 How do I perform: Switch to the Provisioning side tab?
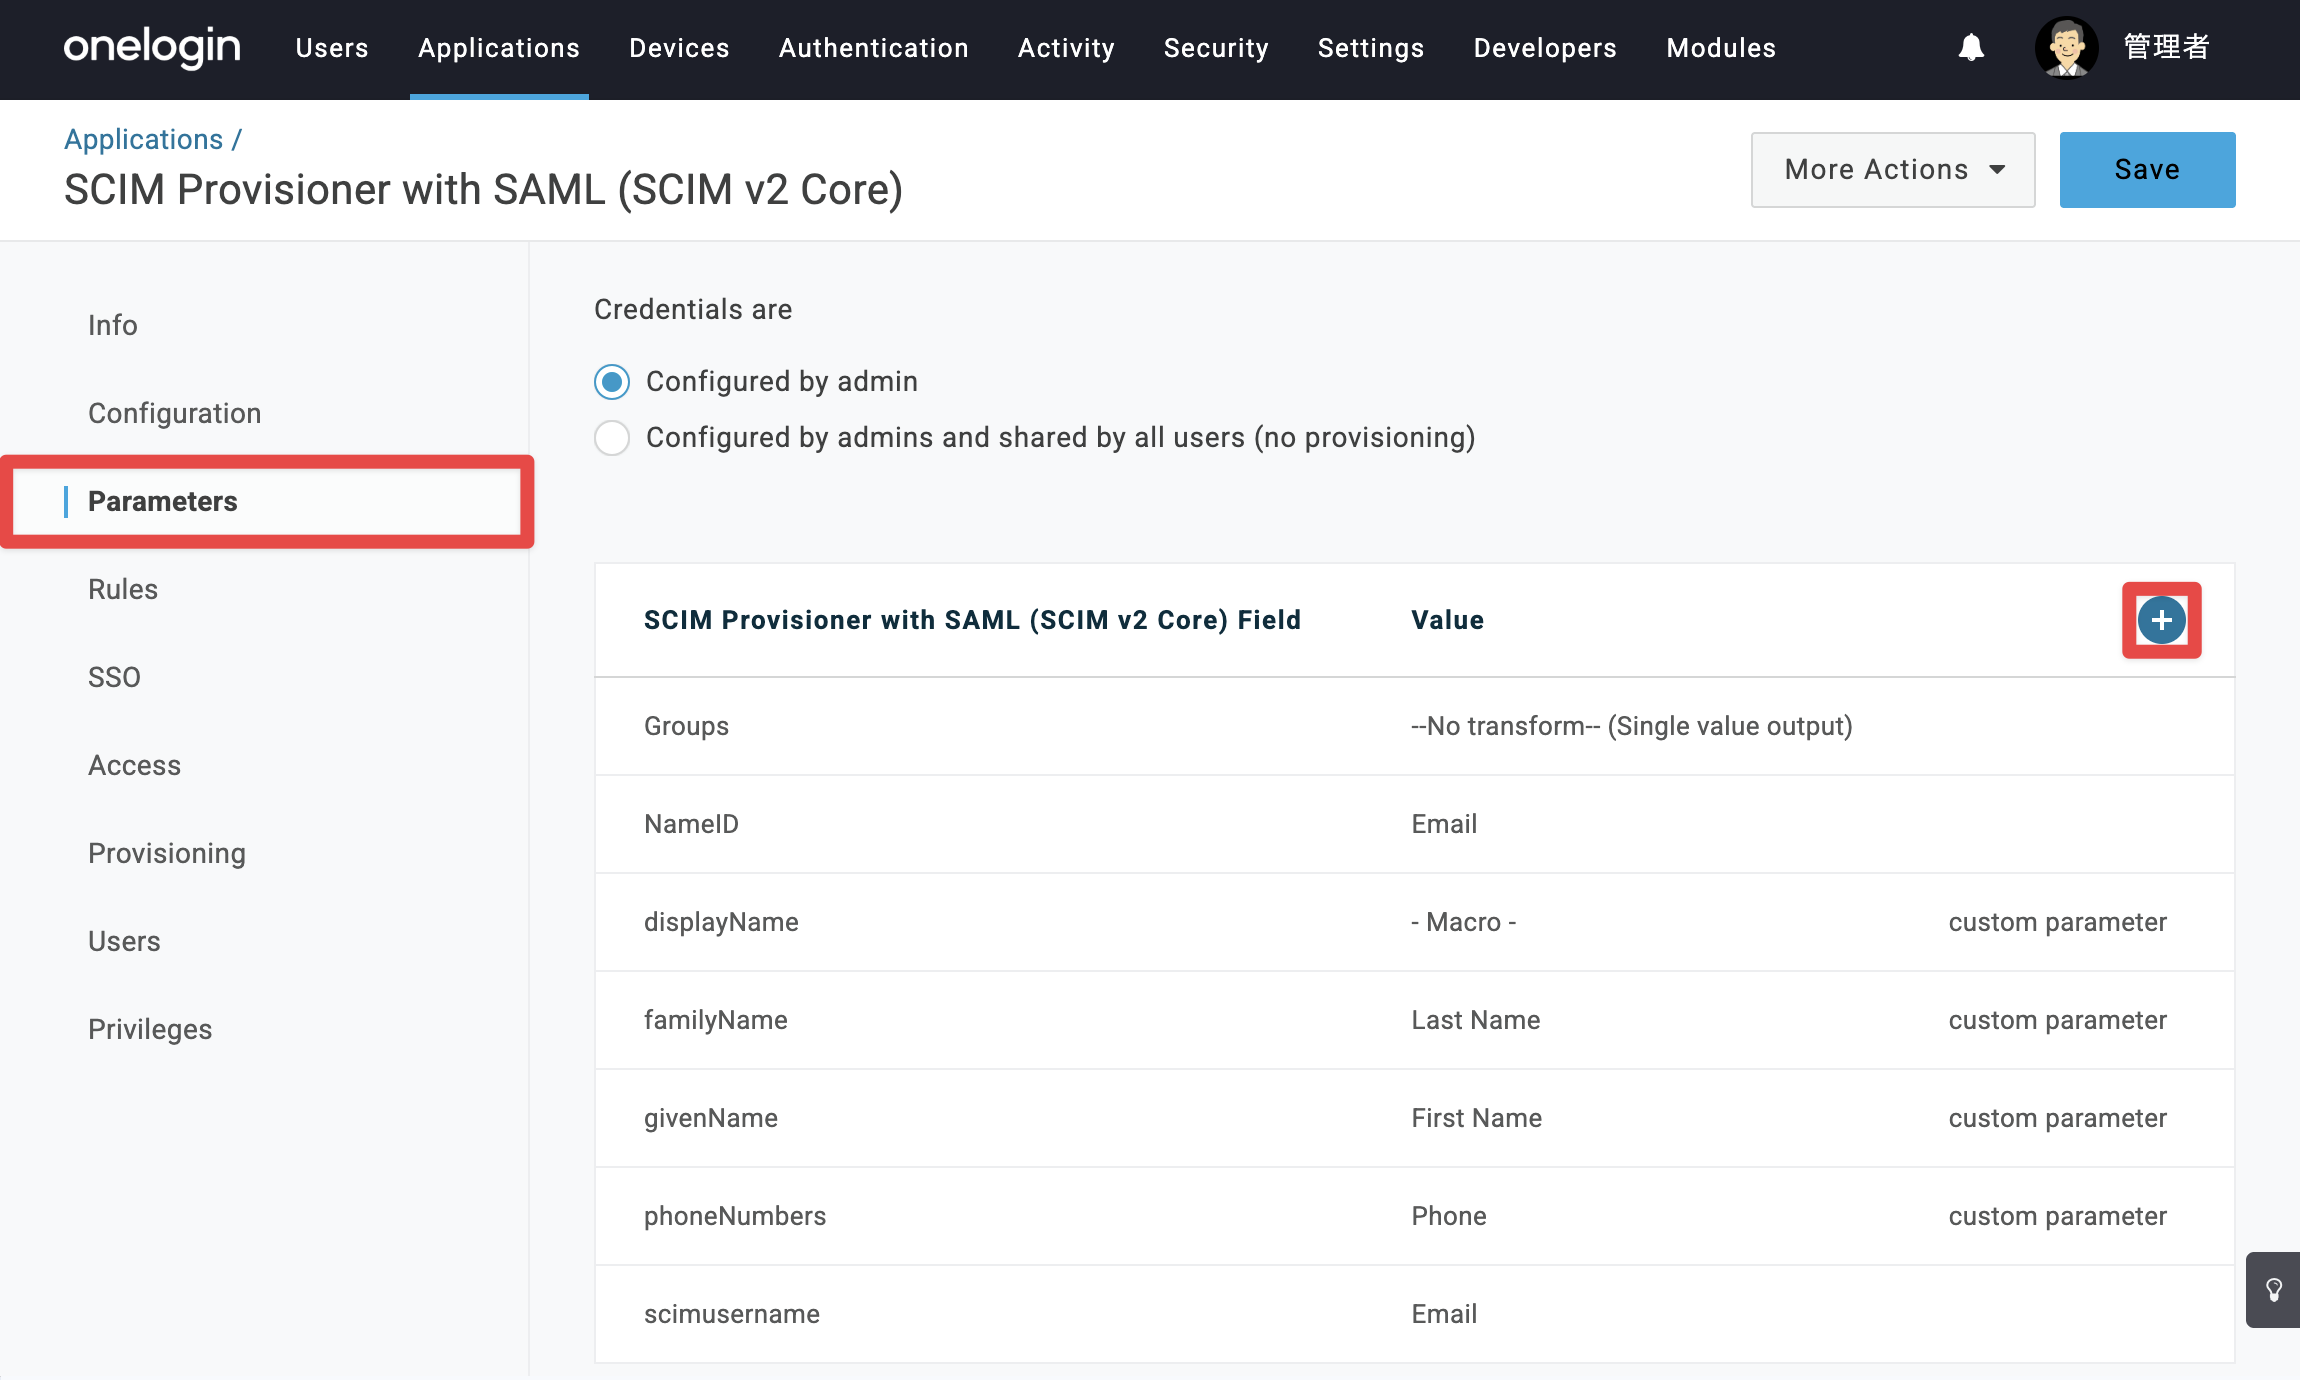(167, 853)
